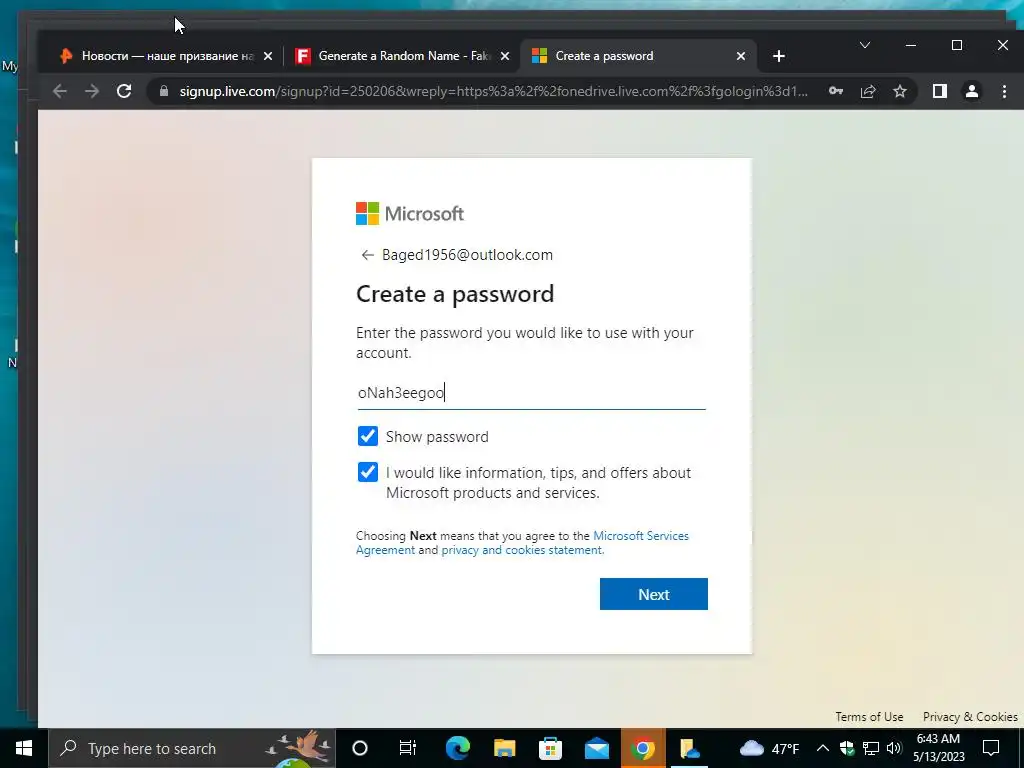Image resolution: width=1024 pixels, height=768 pixels.
Task: Open the volume tray icon
Action: point(894,748)
